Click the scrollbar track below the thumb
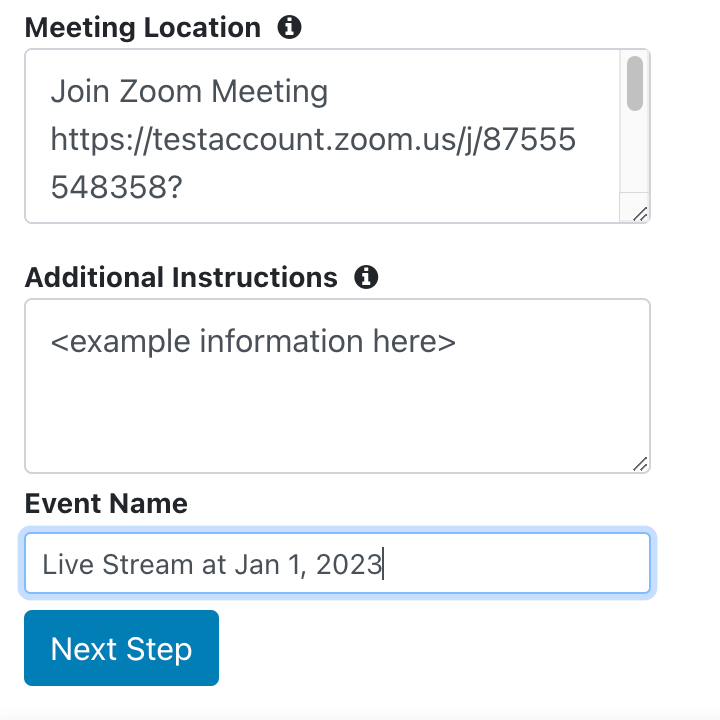This screenshot has height=720, width=720. (x=635, y=152)
